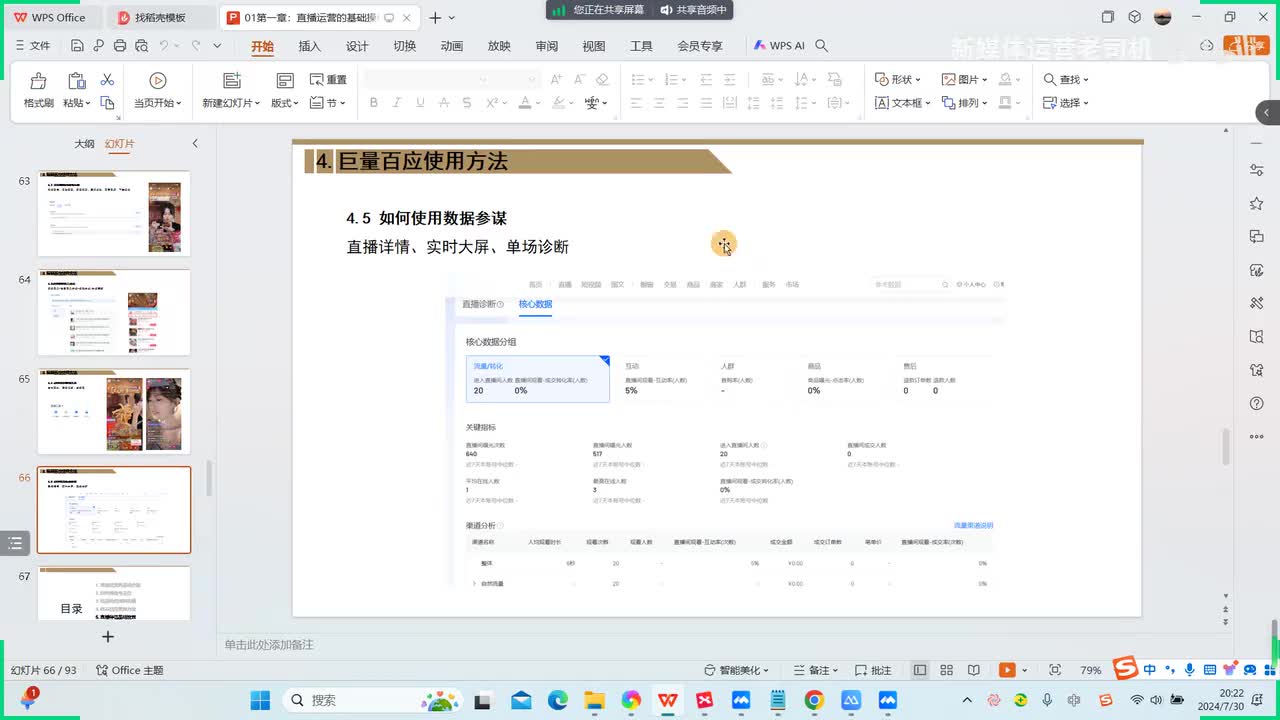The image size is (1280, 720).
Task: Clear formatting with eraser icon
Action: [602, 80]
